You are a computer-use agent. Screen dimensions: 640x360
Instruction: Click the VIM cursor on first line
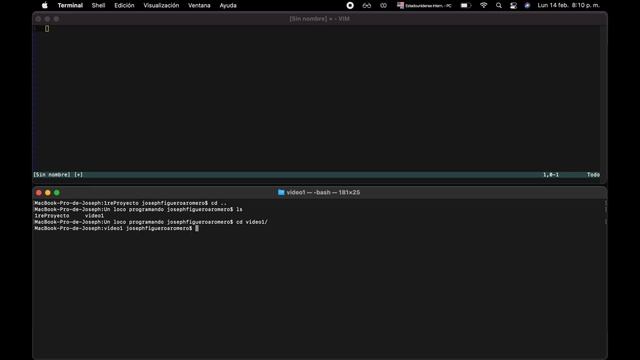pos(47,29)
